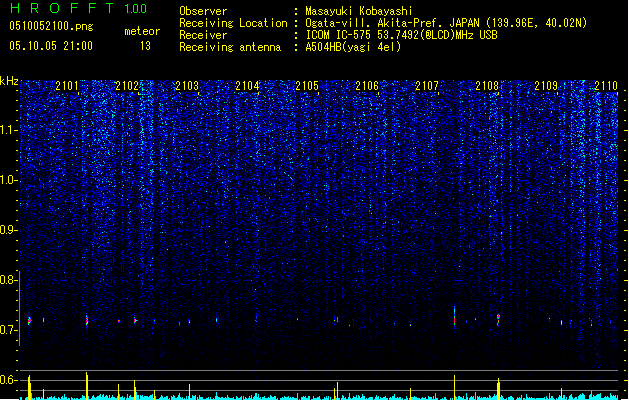629x400 pixels.
Task: Click the 2110 time marker
Action: point(606,86)
